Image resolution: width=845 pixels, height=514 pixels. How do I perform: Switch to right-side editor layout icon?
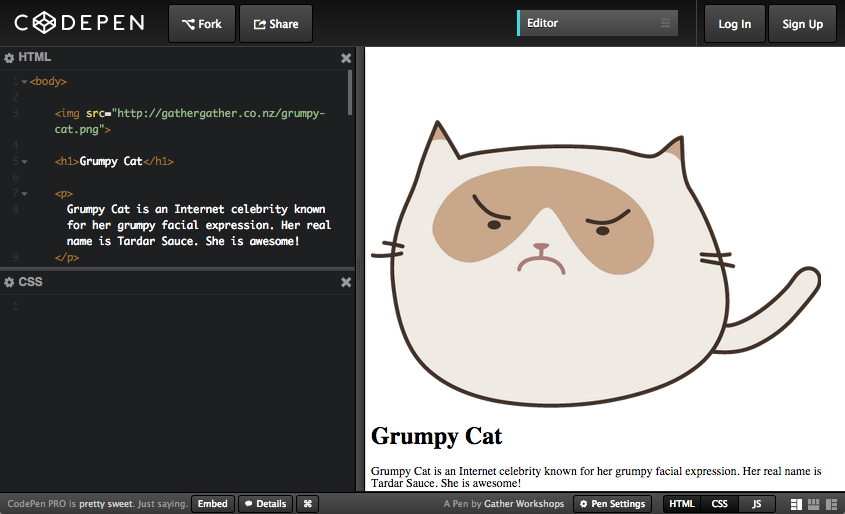click(831, 504)
